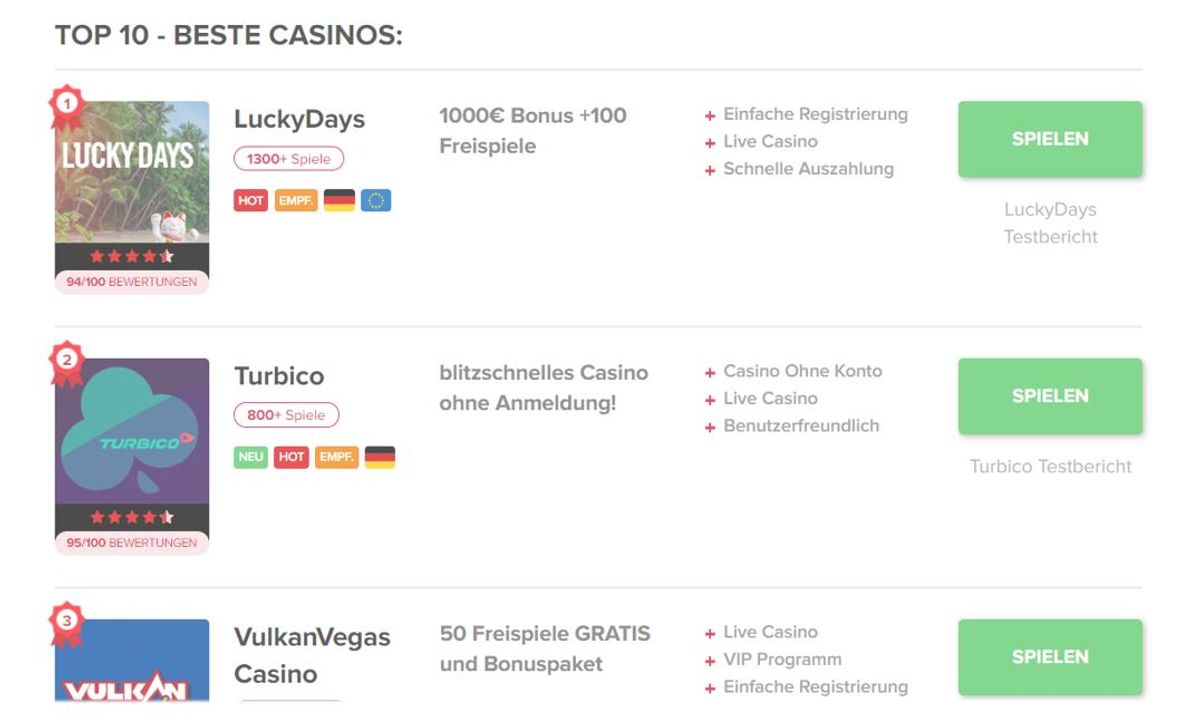Image resolution: width=1200 pixels, height=724 pixels.
Task: Click SPIELEN button for LuckyDays
Action: tap(1050, 140)
